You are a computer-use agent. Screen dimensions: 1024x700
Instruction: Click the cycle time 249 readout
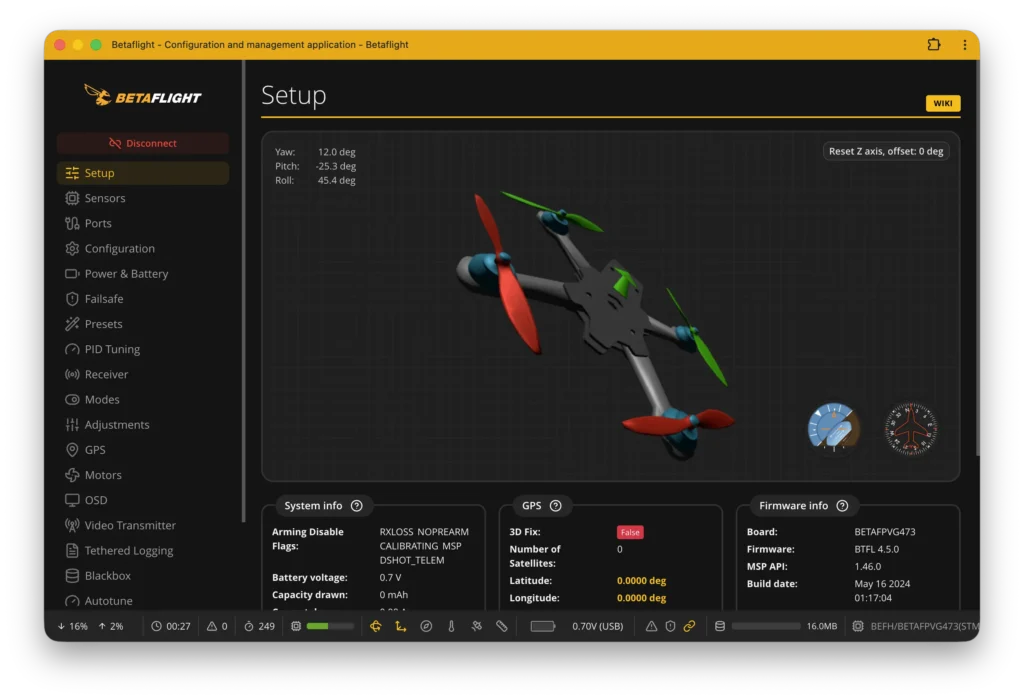click(x=259, y=626)
